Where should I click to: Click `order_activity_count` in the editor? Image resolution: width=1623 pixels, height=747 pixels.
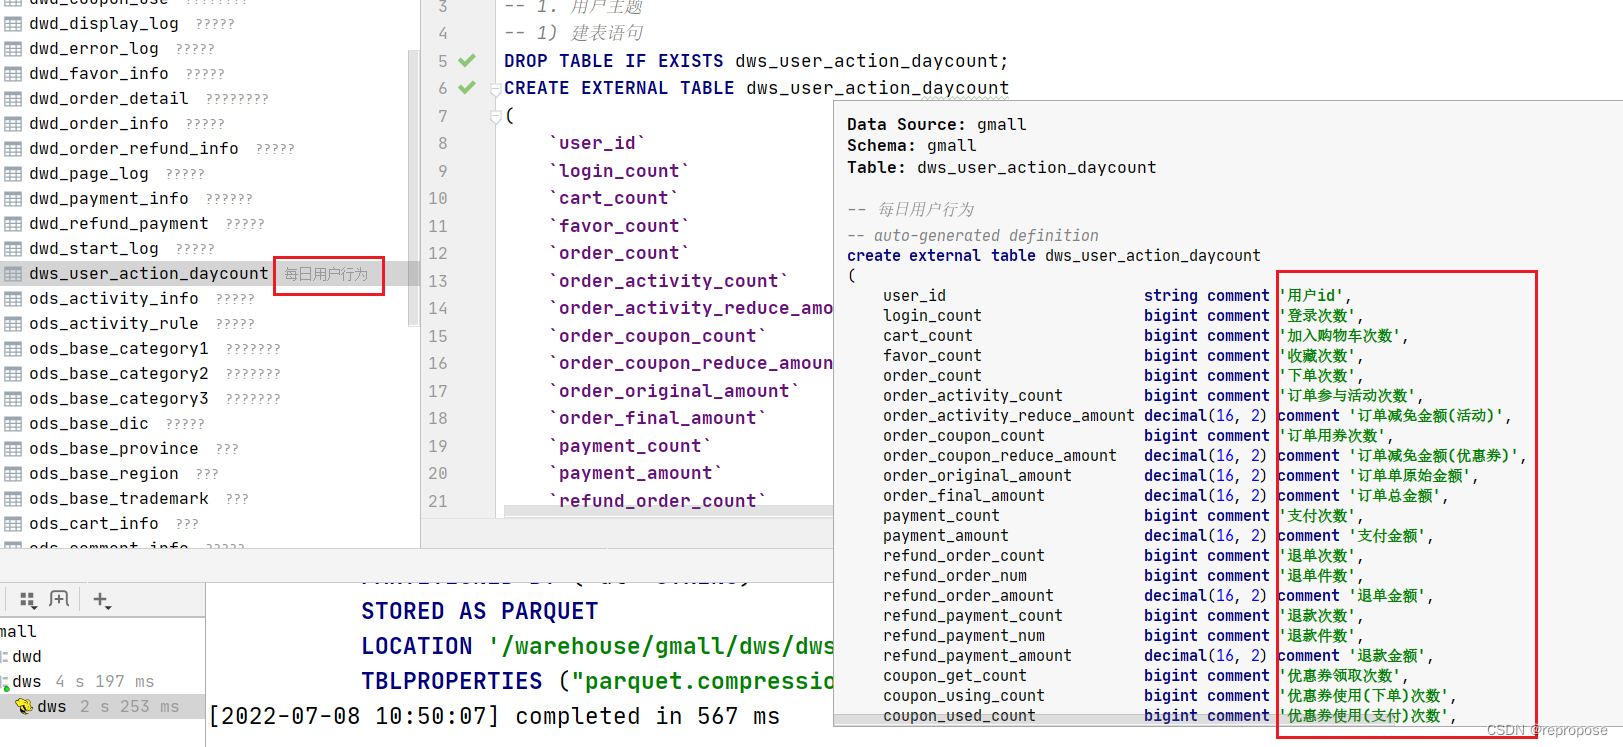tap(668, 281)
